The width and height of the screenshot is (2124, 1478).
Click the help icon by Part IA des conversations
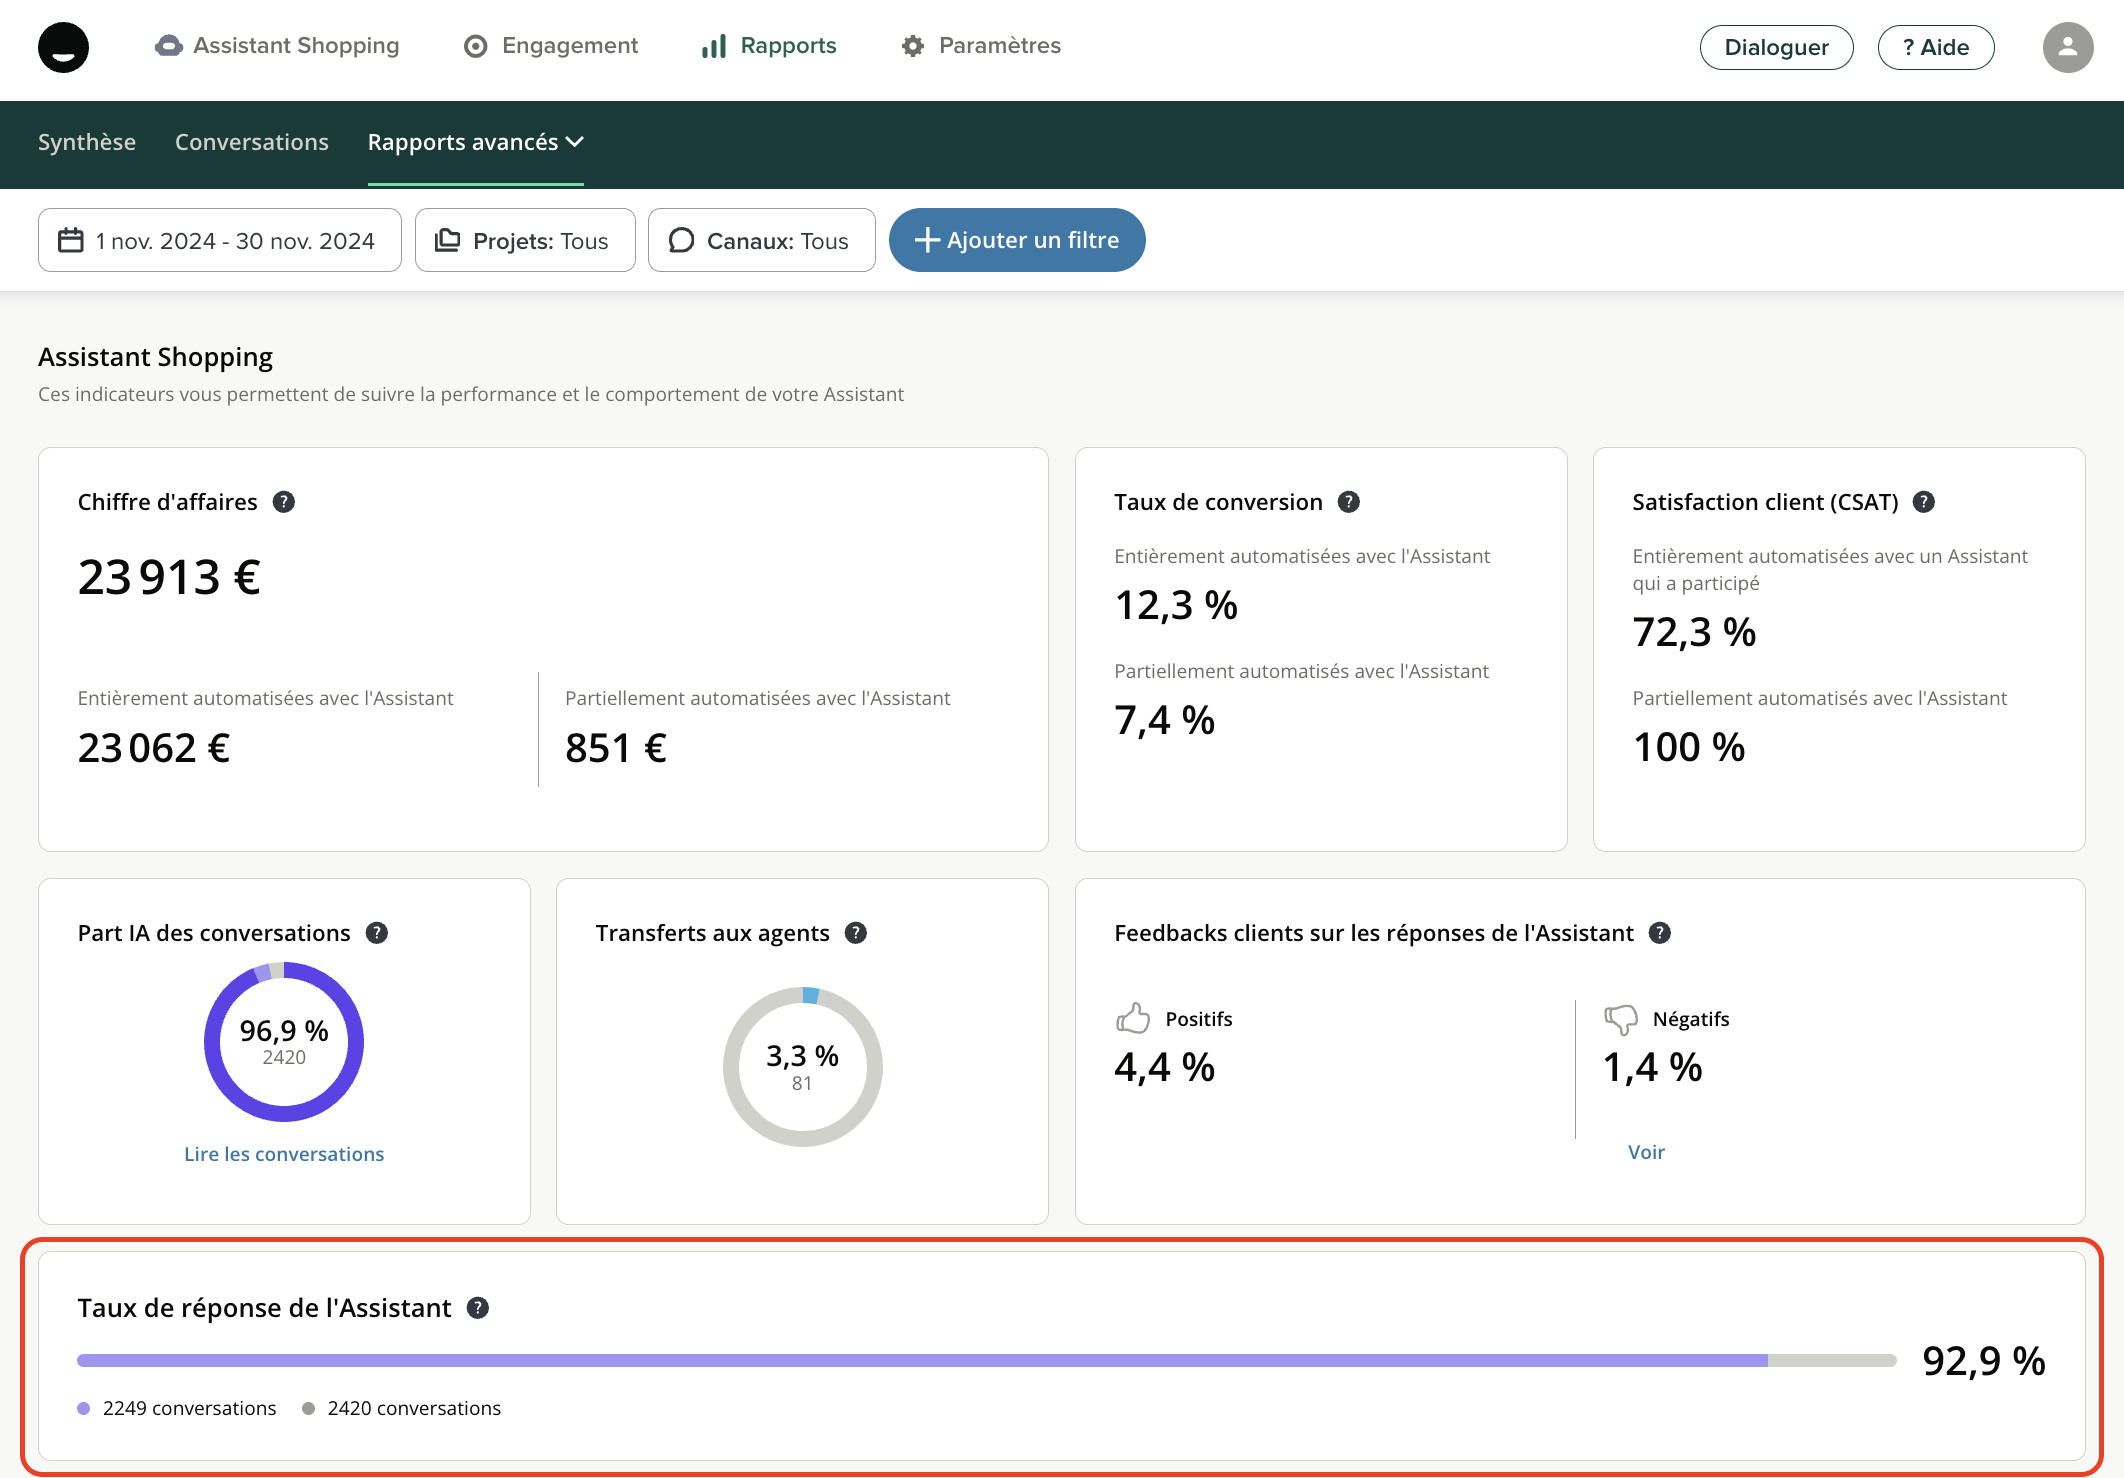(x=377, y=933)
